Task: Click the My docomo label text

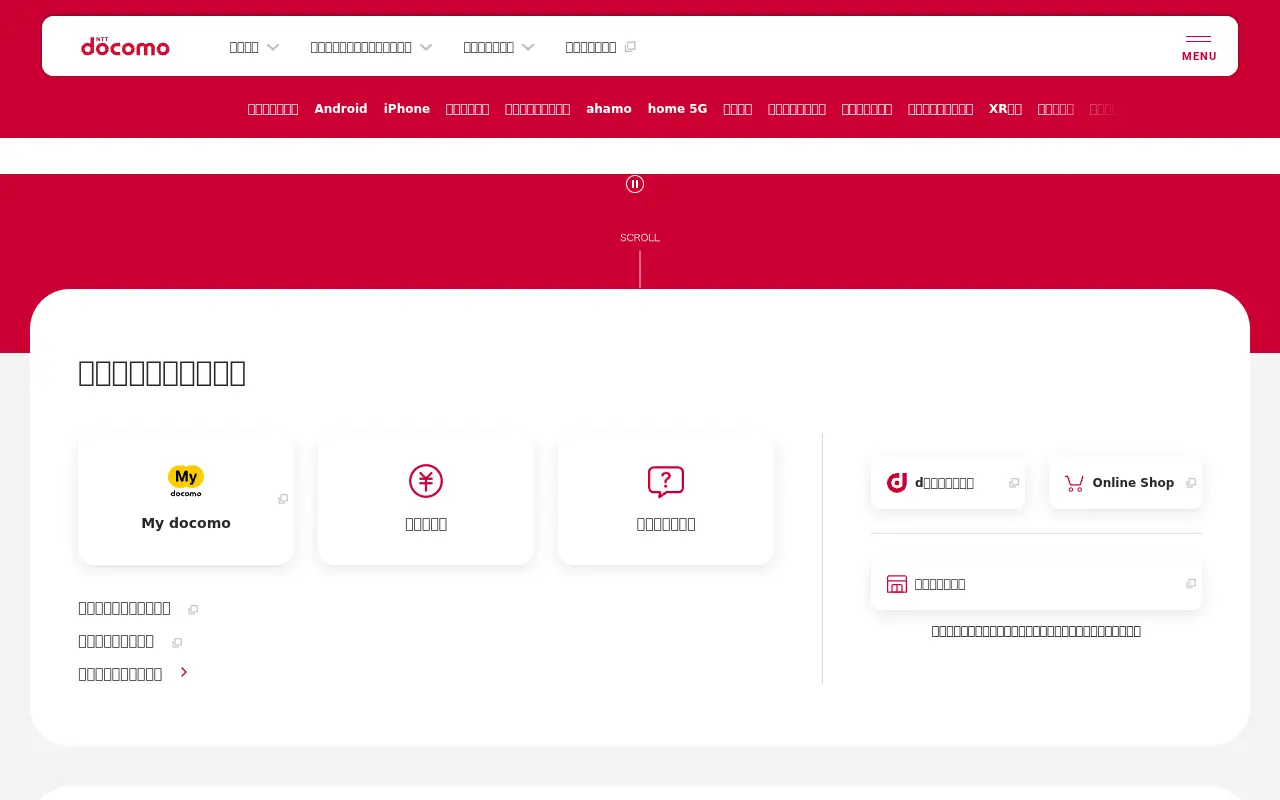Action: point(186,523)
